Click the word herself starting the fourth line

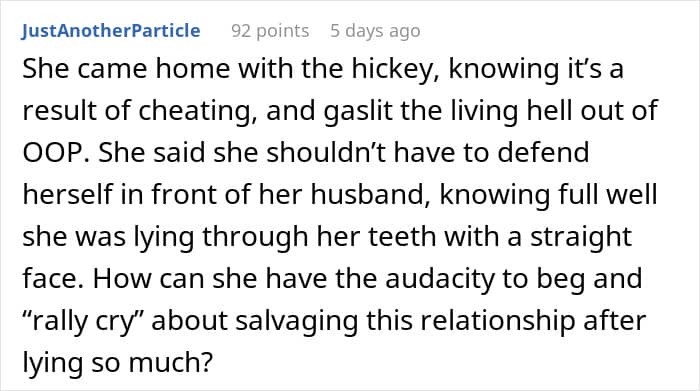[67, 195]
